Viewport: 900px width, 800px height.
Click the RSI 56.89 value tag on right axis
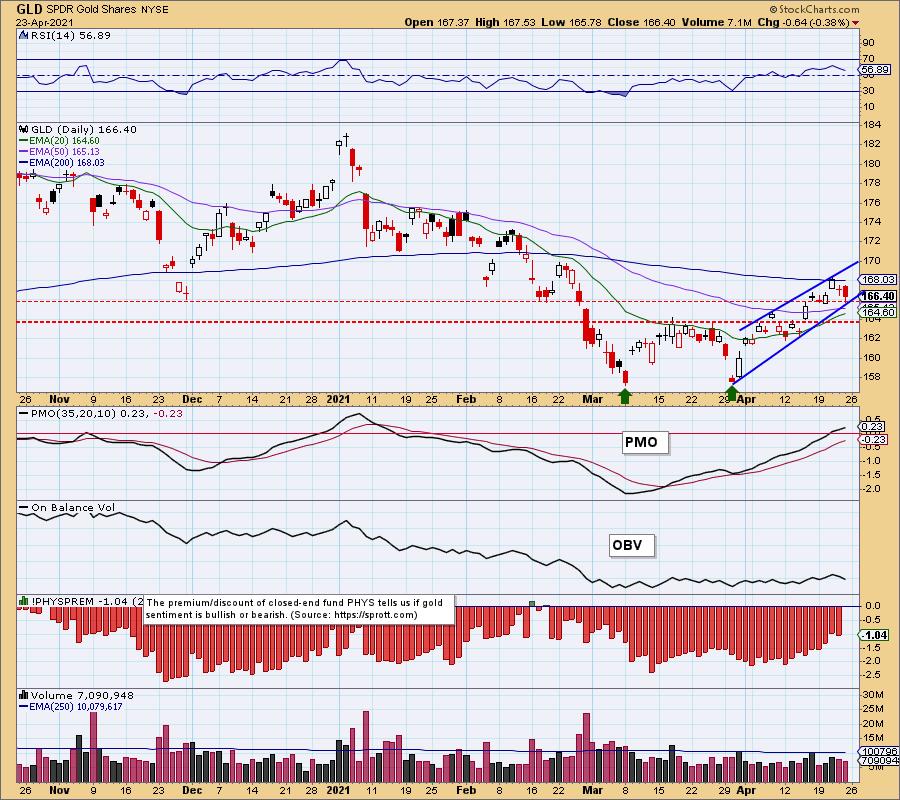click(x=875, y=69)
